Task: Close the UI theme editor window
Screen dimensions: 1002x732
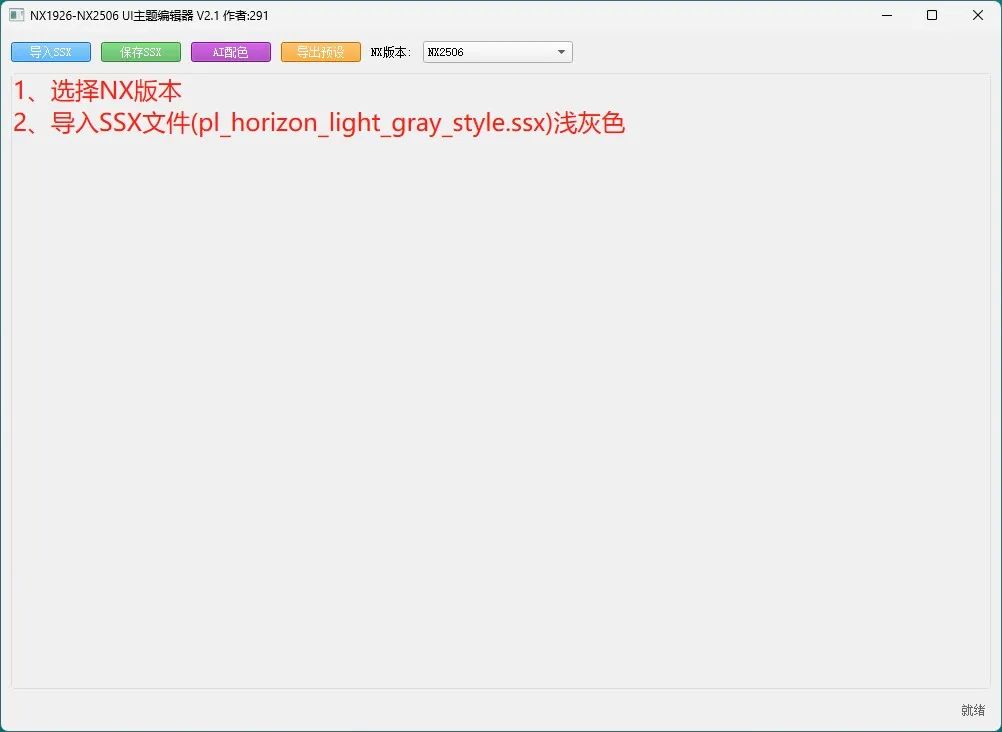Action: (x=978, y=15)
